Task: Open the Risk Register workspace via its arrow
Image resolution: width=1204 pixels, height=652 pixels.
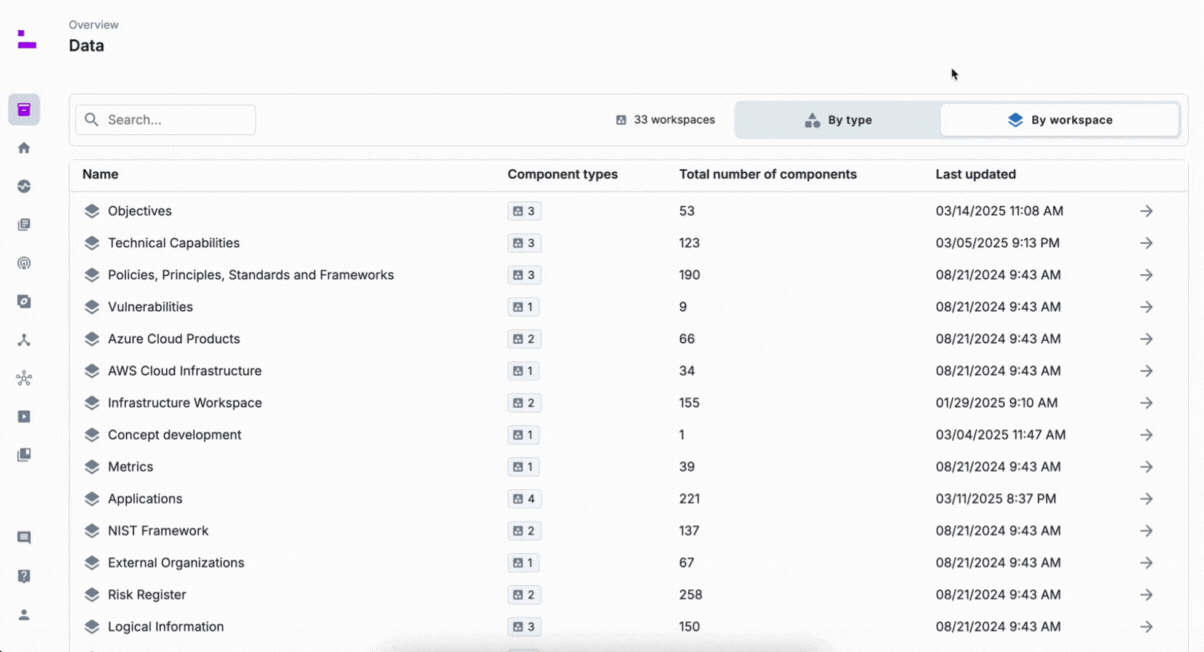Action: click(x=1145, y=595)
